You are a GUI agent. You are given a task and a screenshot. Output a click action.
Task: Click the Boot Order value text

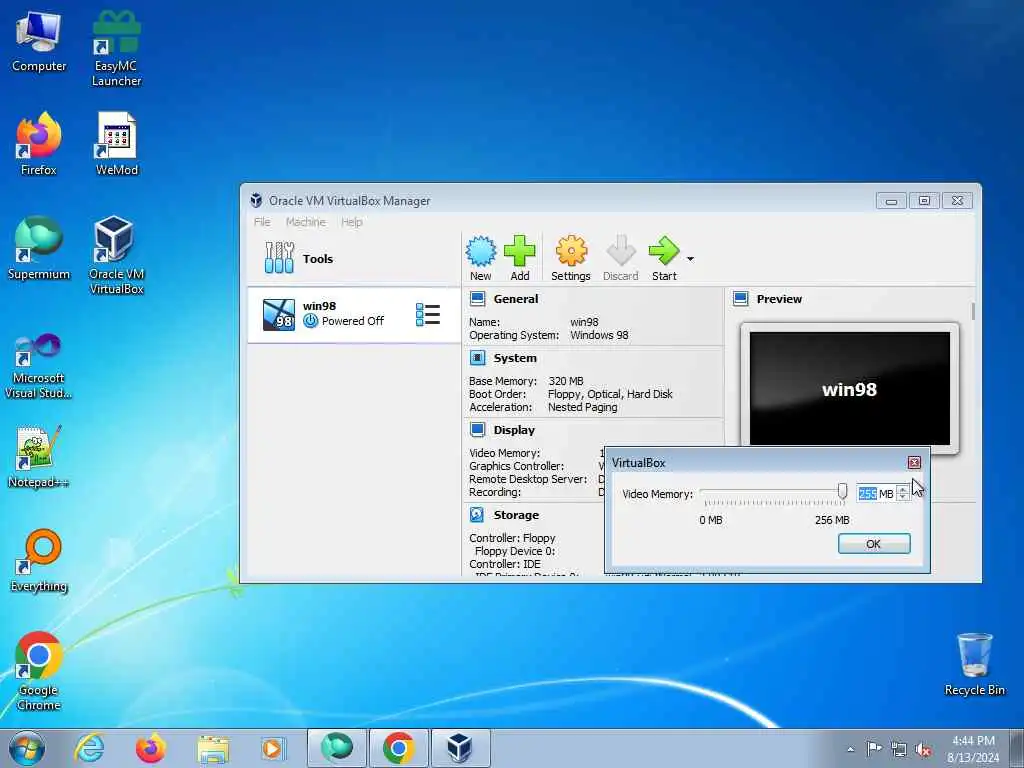coord(610,394)
